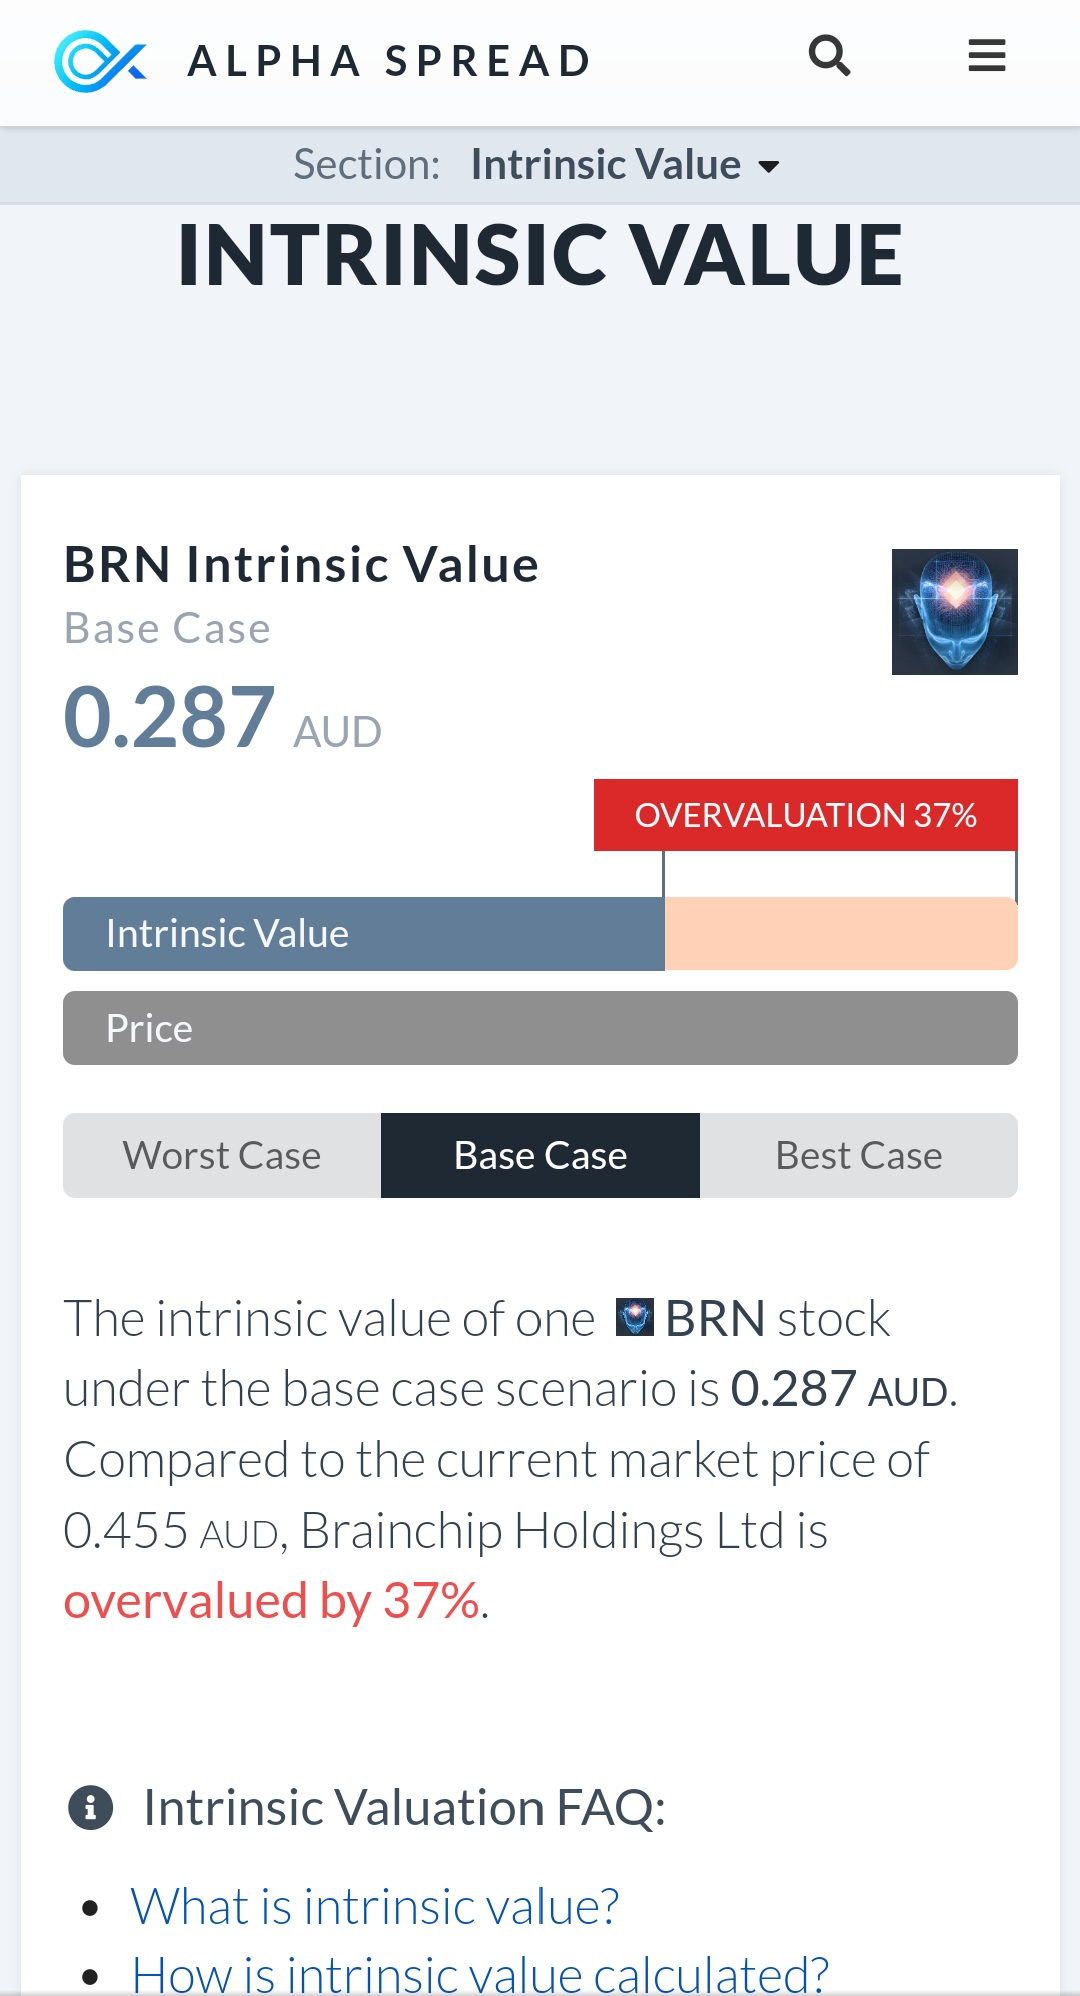Open search with the magnifier icon
This screenshot has width=1080, height=1996.
829,56
